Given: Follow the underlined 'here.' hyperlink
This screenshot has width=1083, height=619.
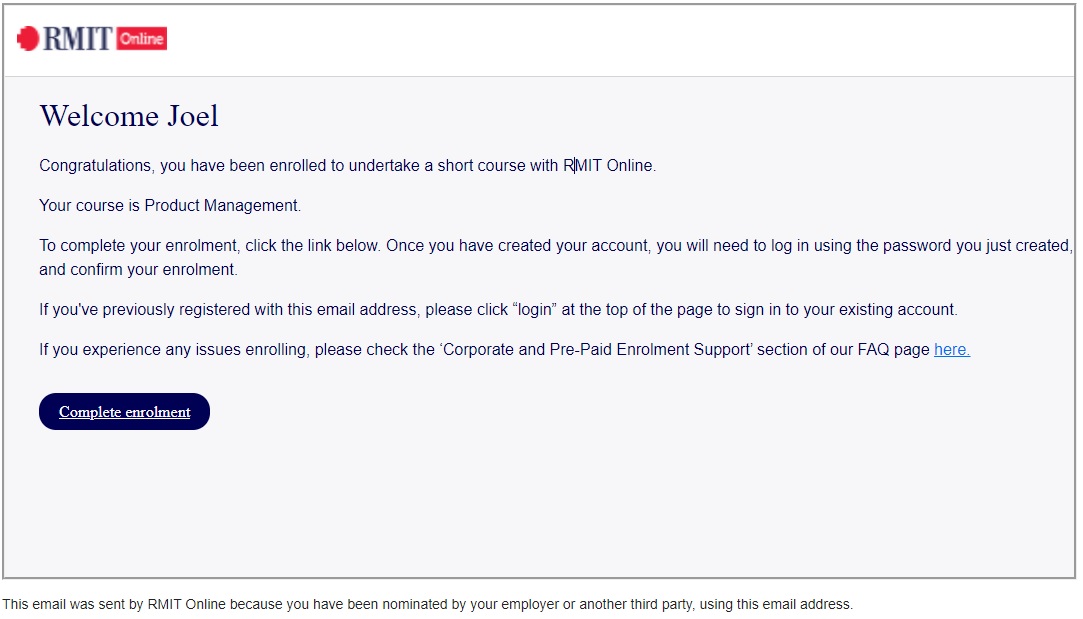Looking at the screenshot, I should [x=951, y=349].
